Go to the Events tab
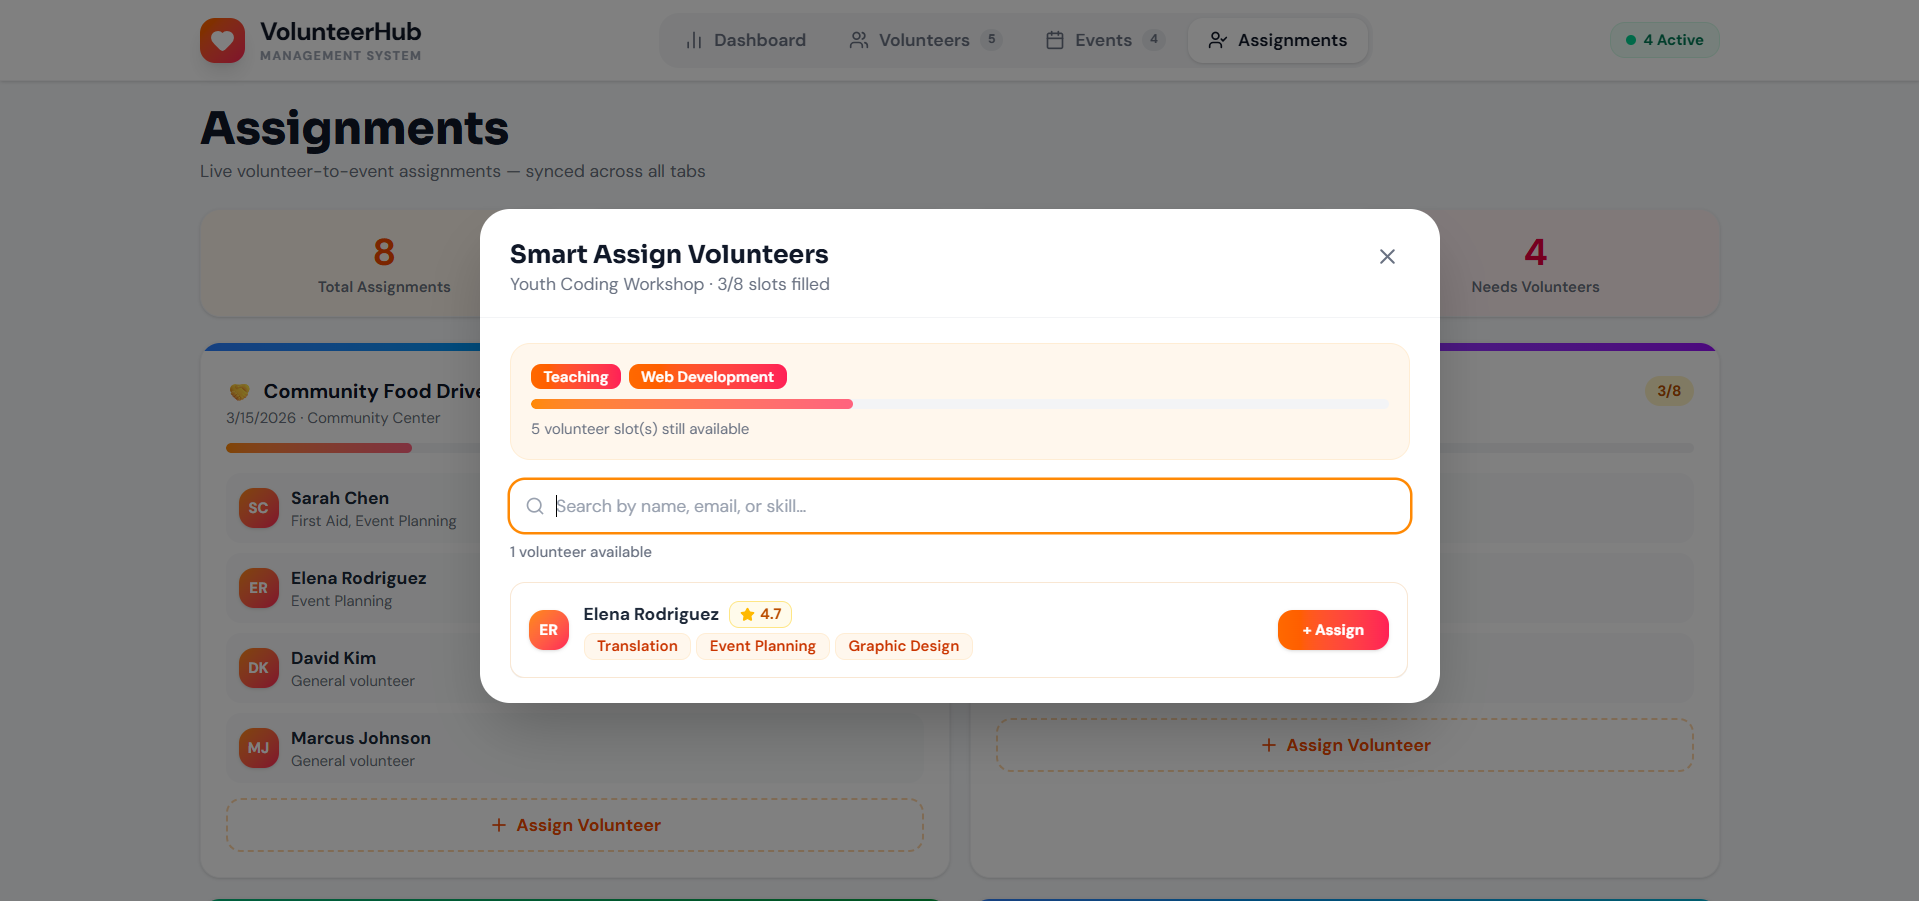The image size is (1919, 901). 1103,40
